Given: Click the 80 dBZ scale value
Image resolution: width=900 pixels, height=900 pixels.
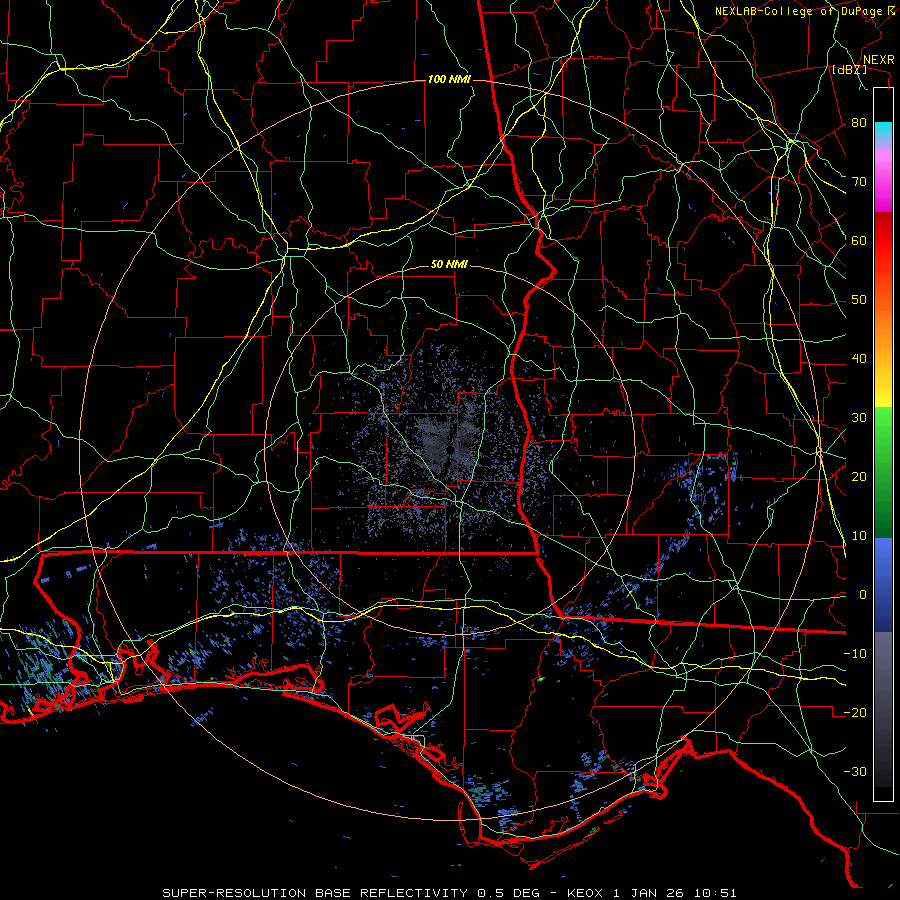Looking at the screenshot, I should pos(859,123).
